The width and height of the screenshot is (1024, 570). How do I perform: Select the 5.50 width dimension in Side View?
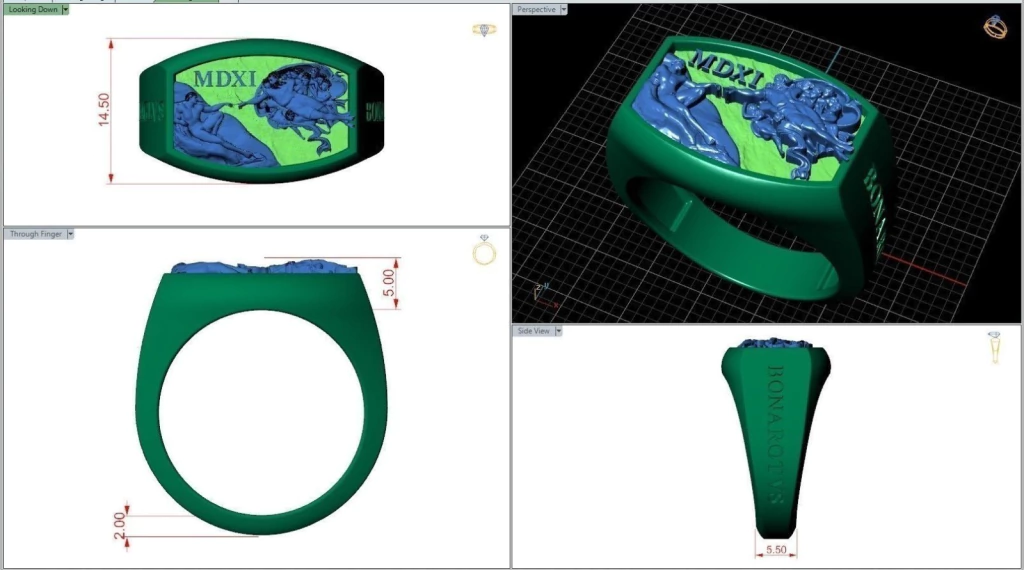tap(775, 550)
